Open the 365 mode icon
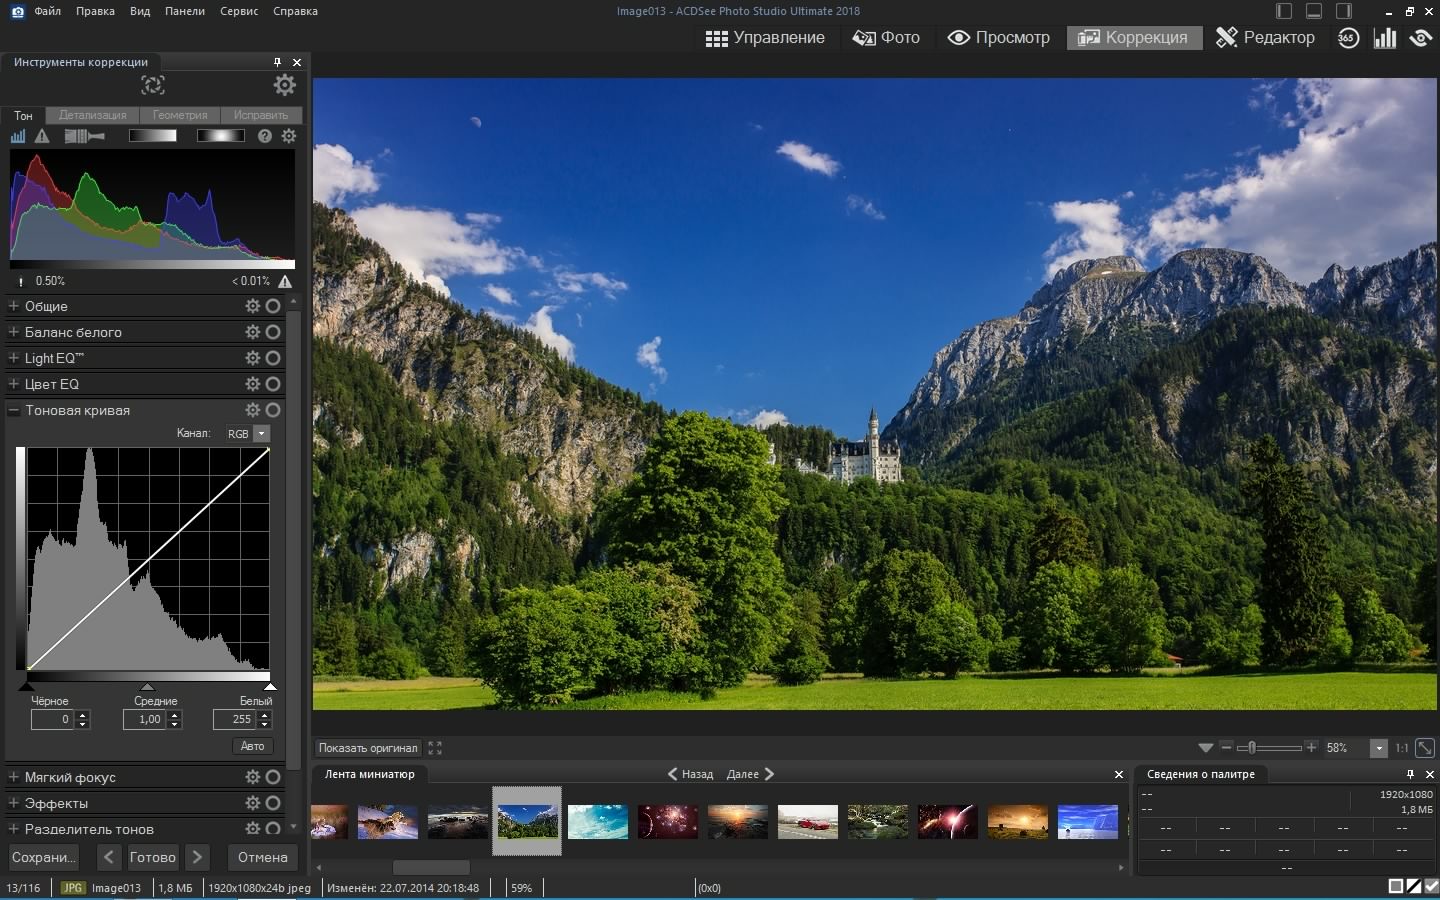 [1348, 38]
